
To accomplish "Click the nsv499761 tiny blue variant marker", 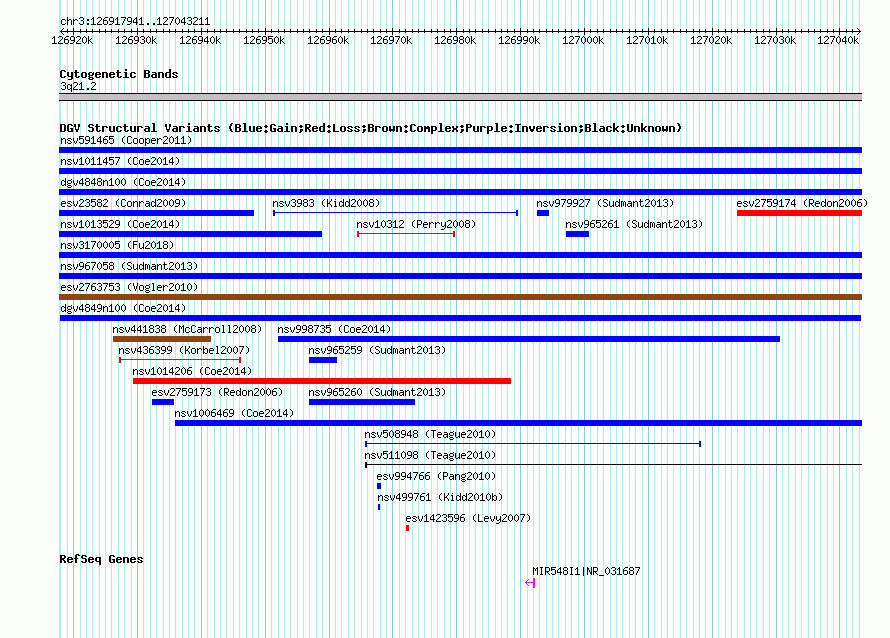I will click(379, 507).
